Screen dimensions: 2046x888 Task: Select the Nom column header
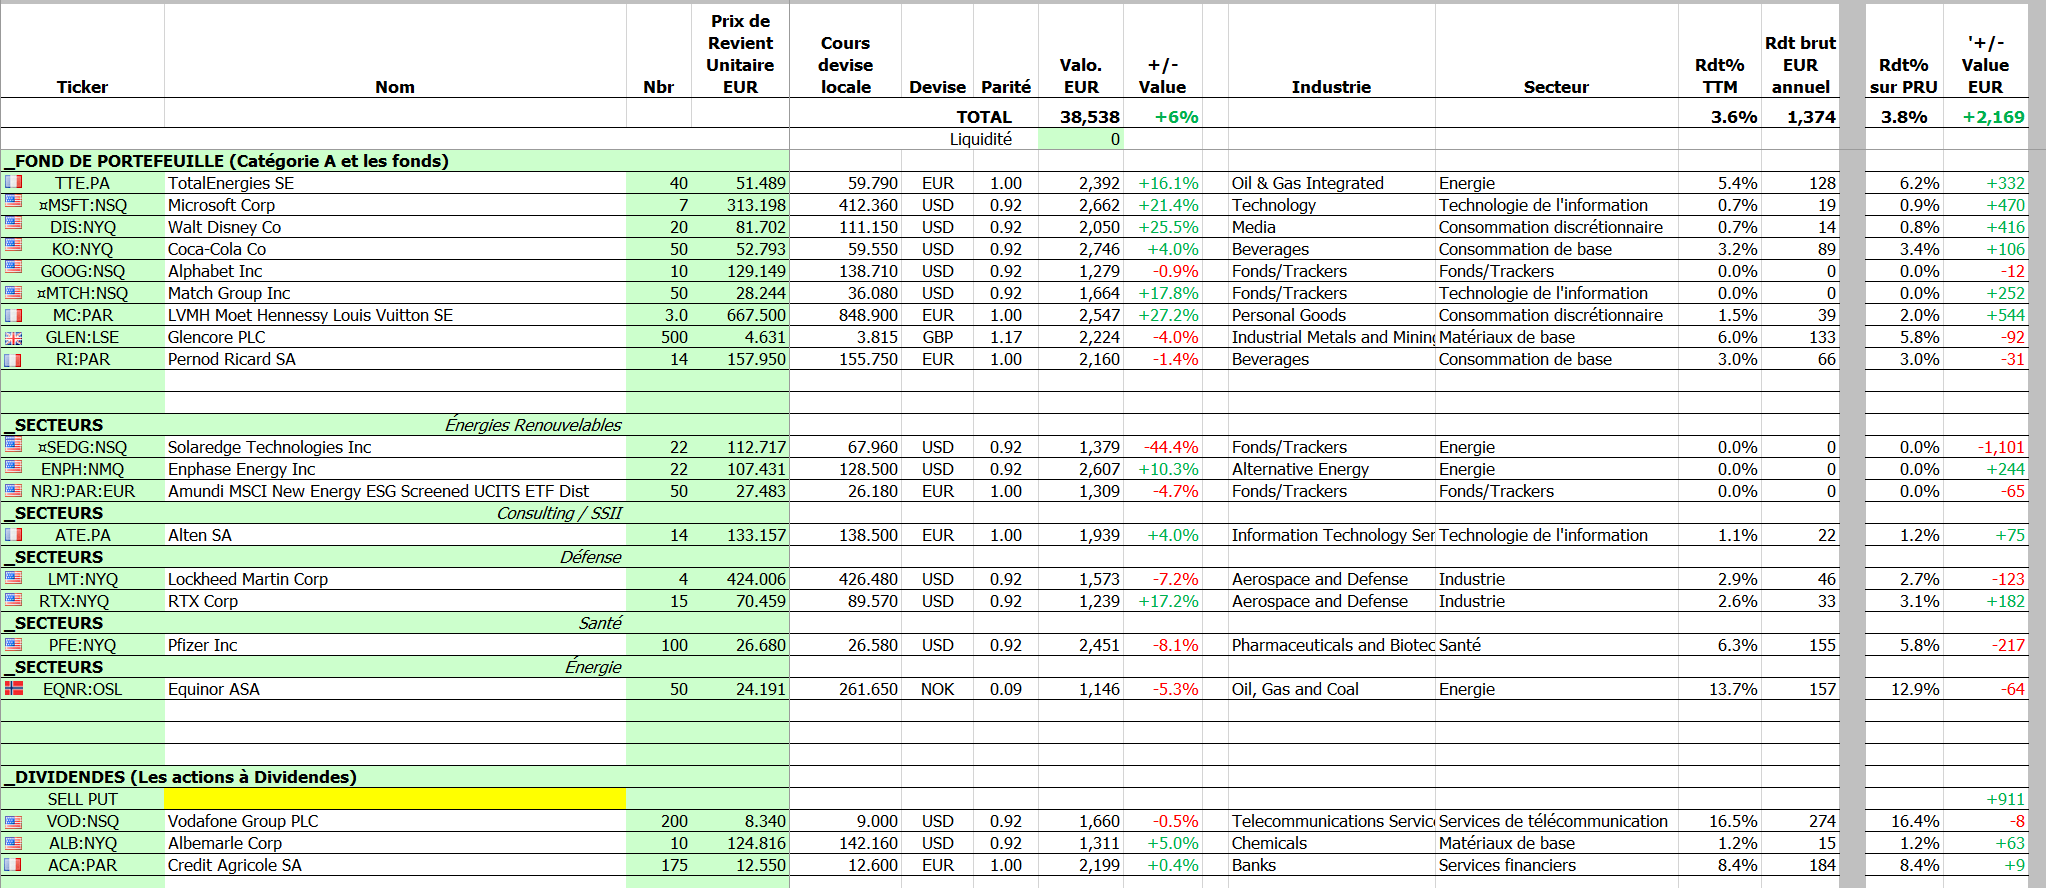[x=395, y=87]
